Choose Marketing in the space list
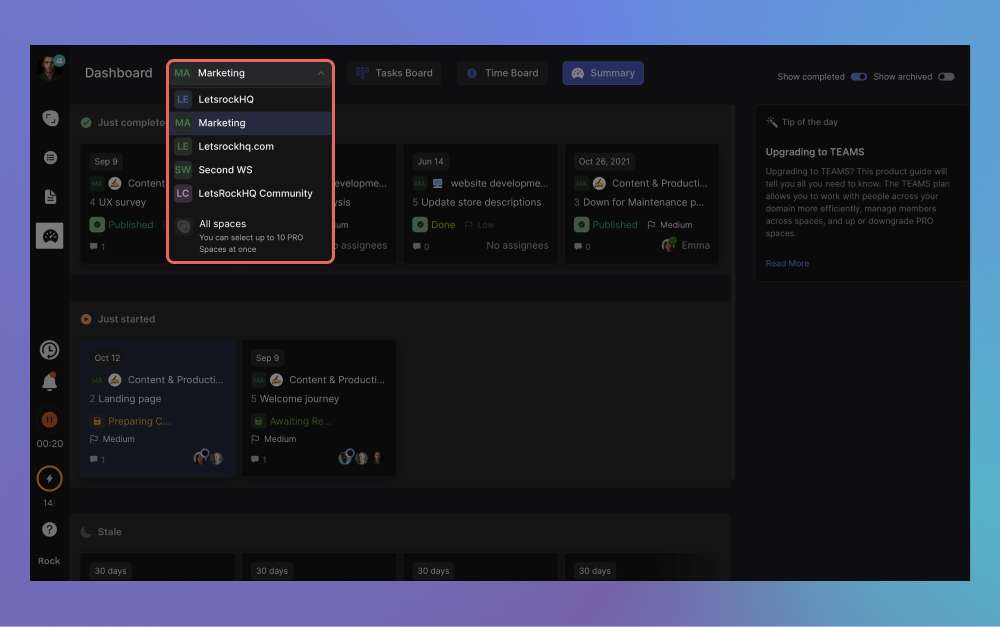Screen dimensions: 1000x627 [x=250, y=122]
